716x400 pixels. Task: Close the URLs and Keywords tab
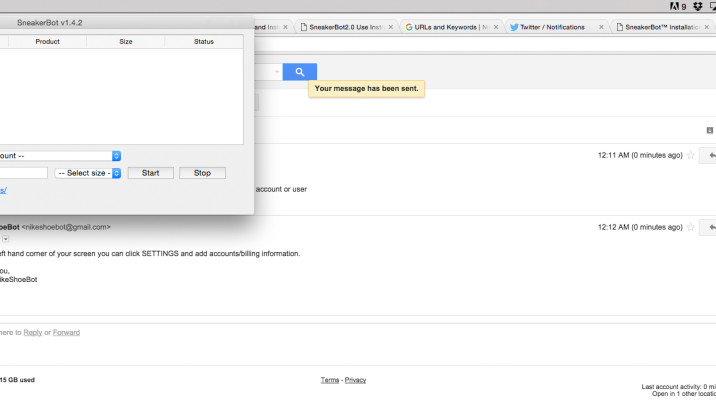coord(497,27)
